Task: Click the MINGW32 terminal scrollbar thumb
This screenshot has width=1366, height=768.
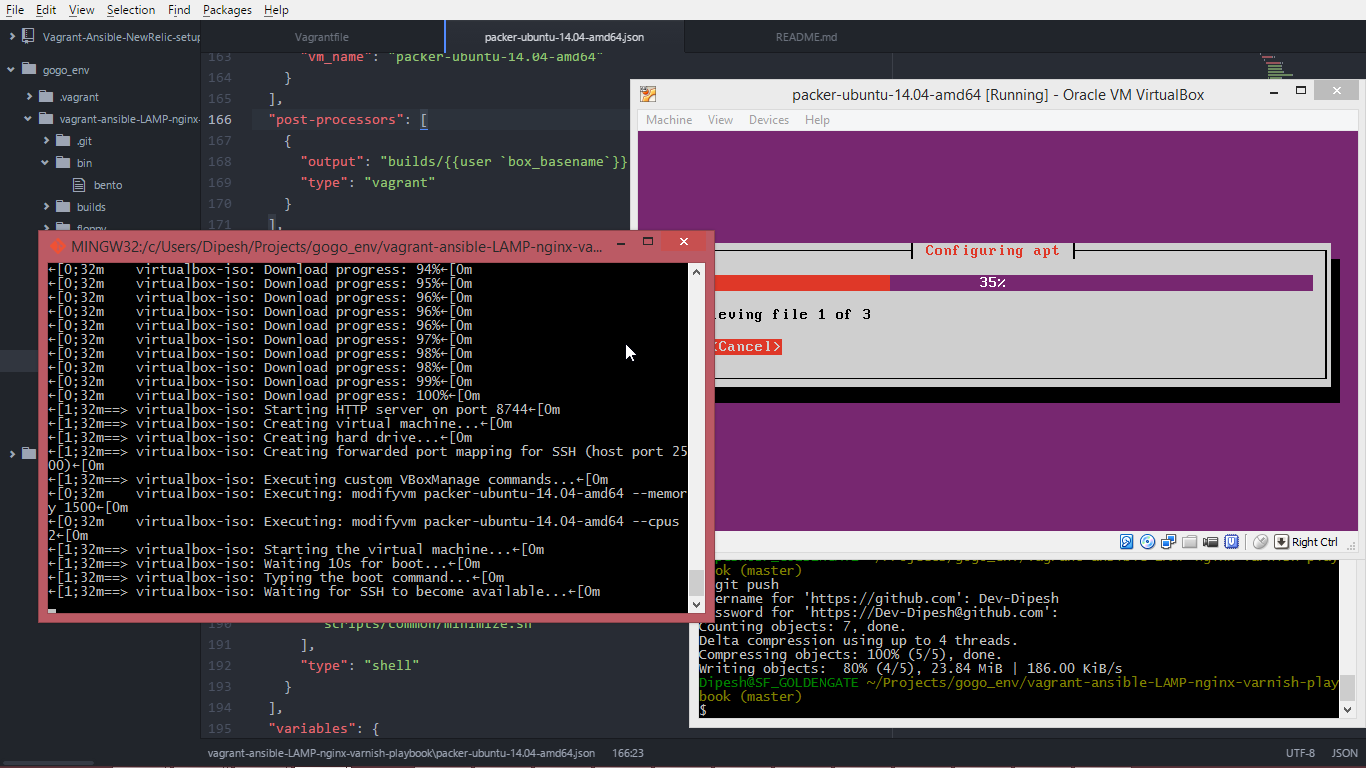Action: tap(697, 582)
